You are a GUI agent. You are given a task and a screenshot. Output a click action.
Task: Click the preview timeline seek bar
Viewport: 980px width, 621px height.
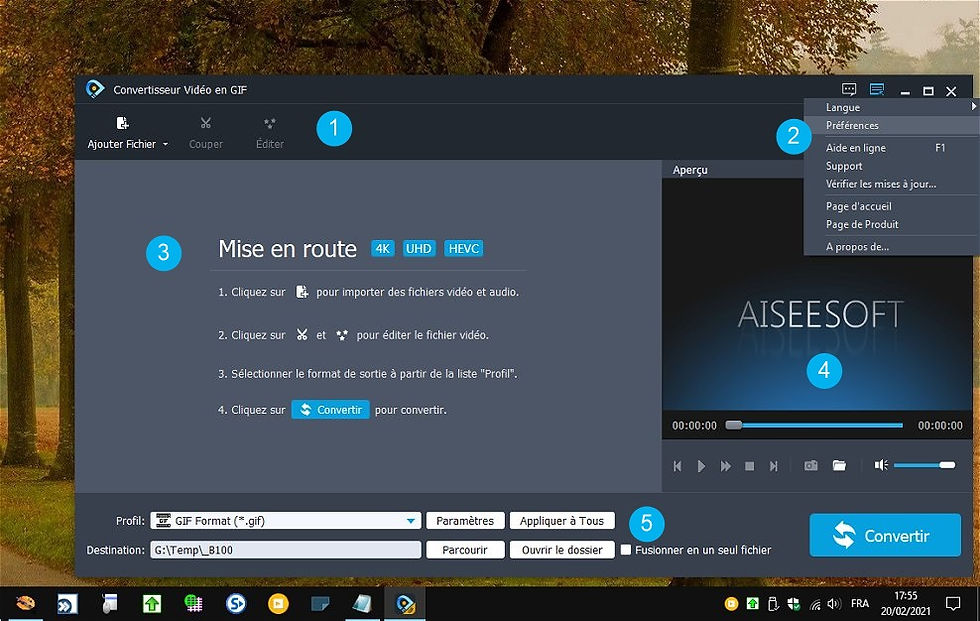pos(814,425)
